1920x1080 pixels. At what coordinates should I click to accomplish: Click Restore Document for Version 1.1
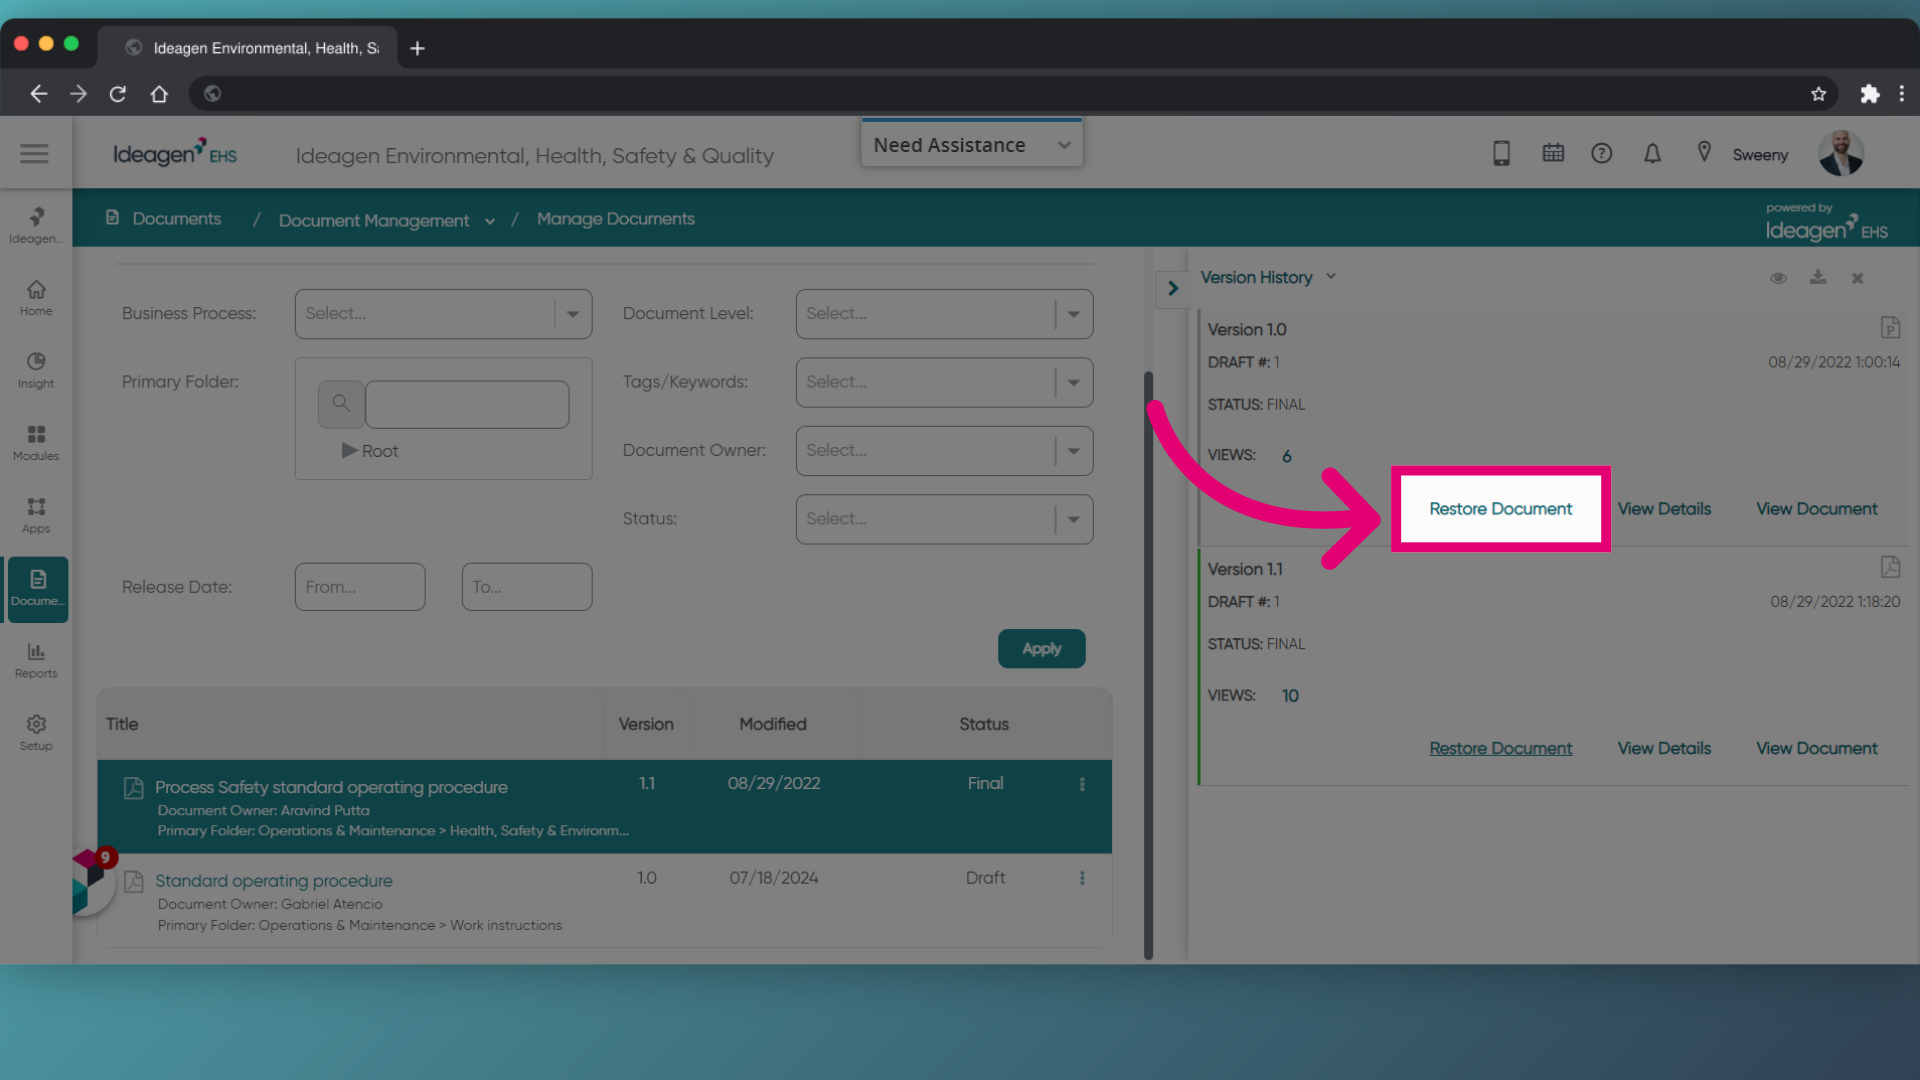(x=1500, y=748)
